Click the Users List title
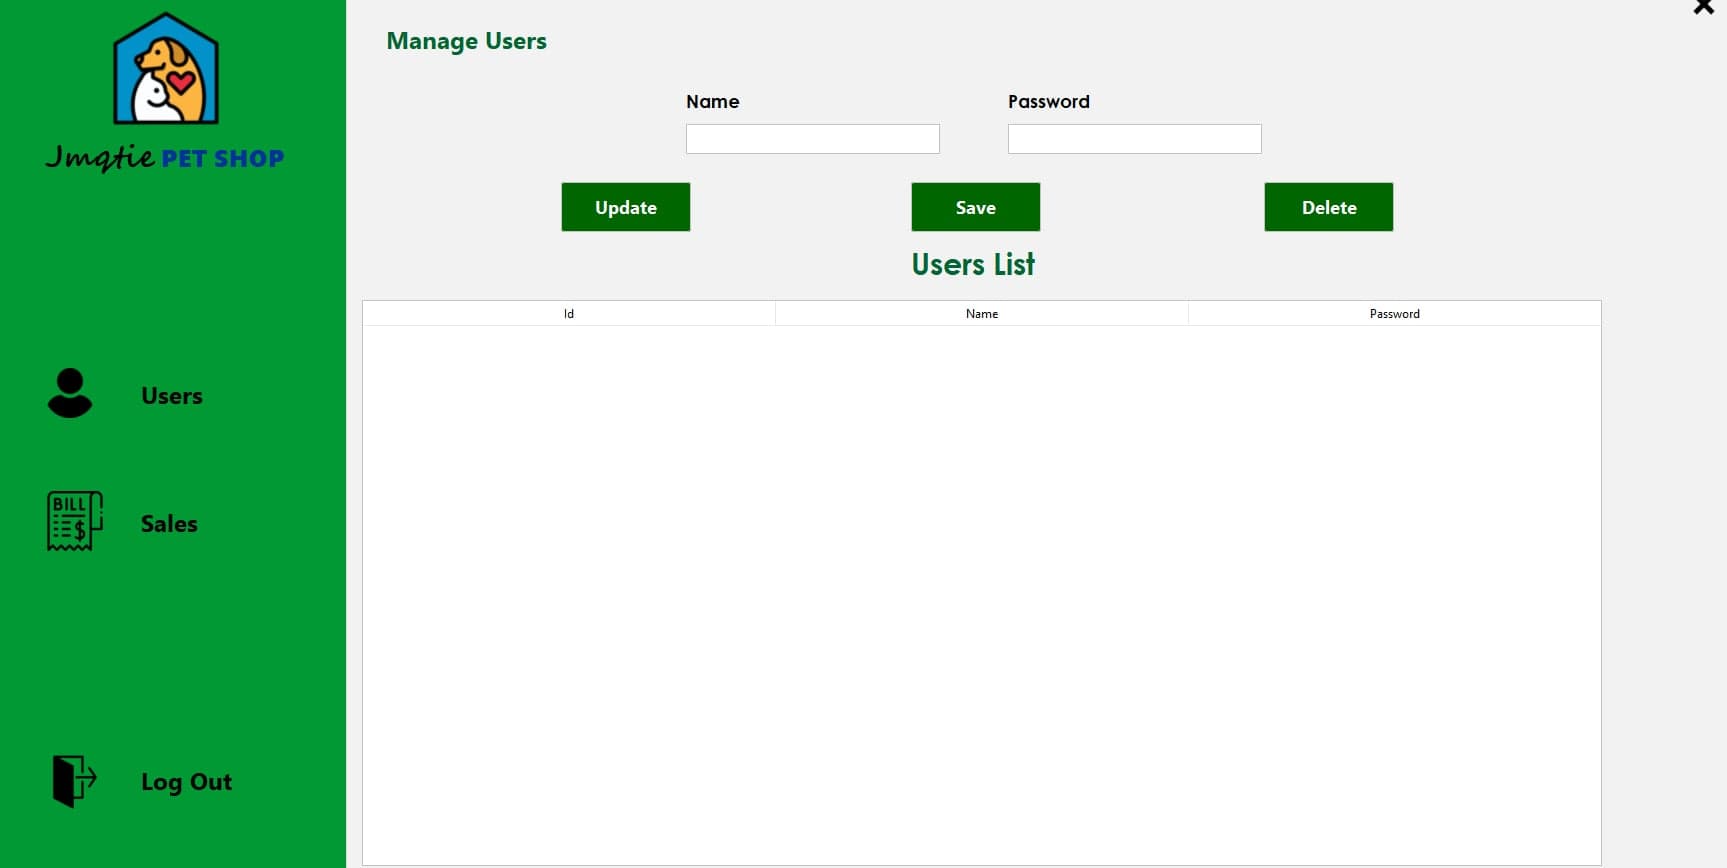The height and width of the screenshot is (868, 1727). pos(973,264)
